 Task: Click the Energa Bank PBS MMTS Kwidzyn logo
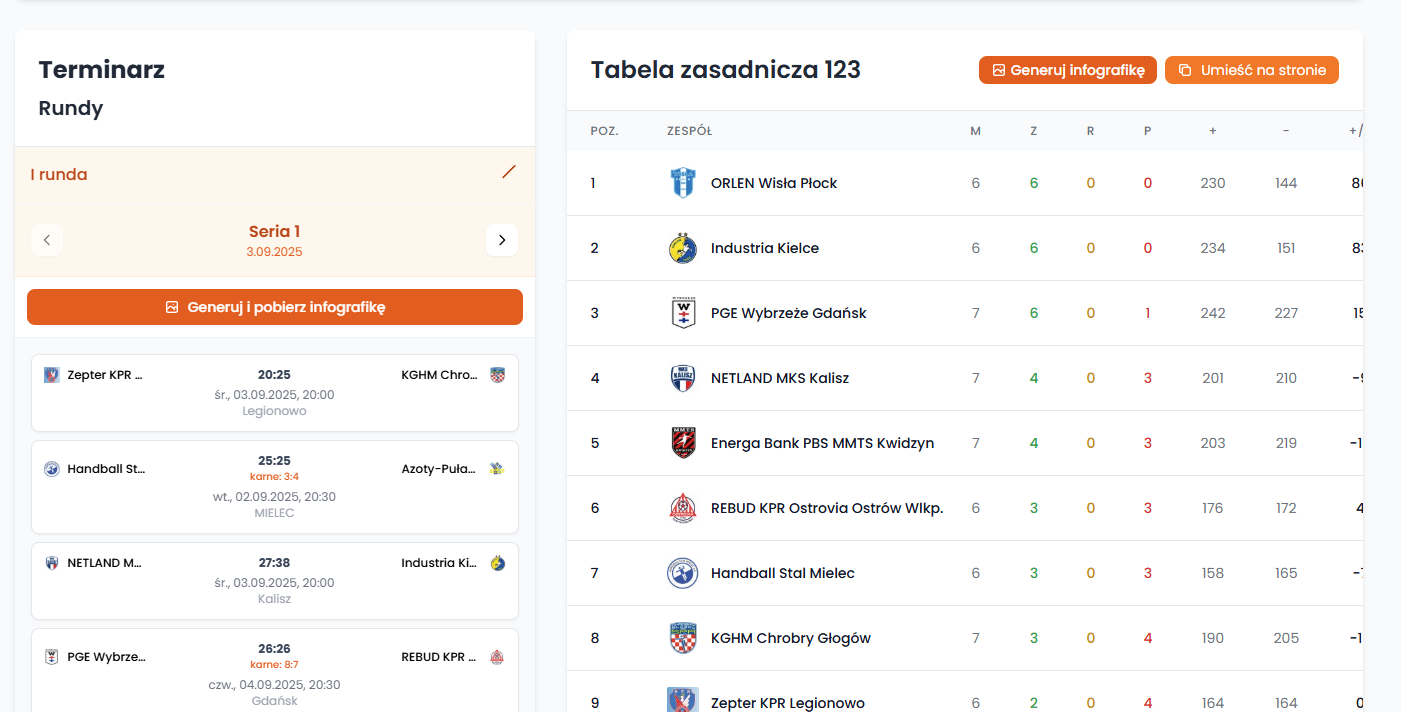(x=682, y=443)
